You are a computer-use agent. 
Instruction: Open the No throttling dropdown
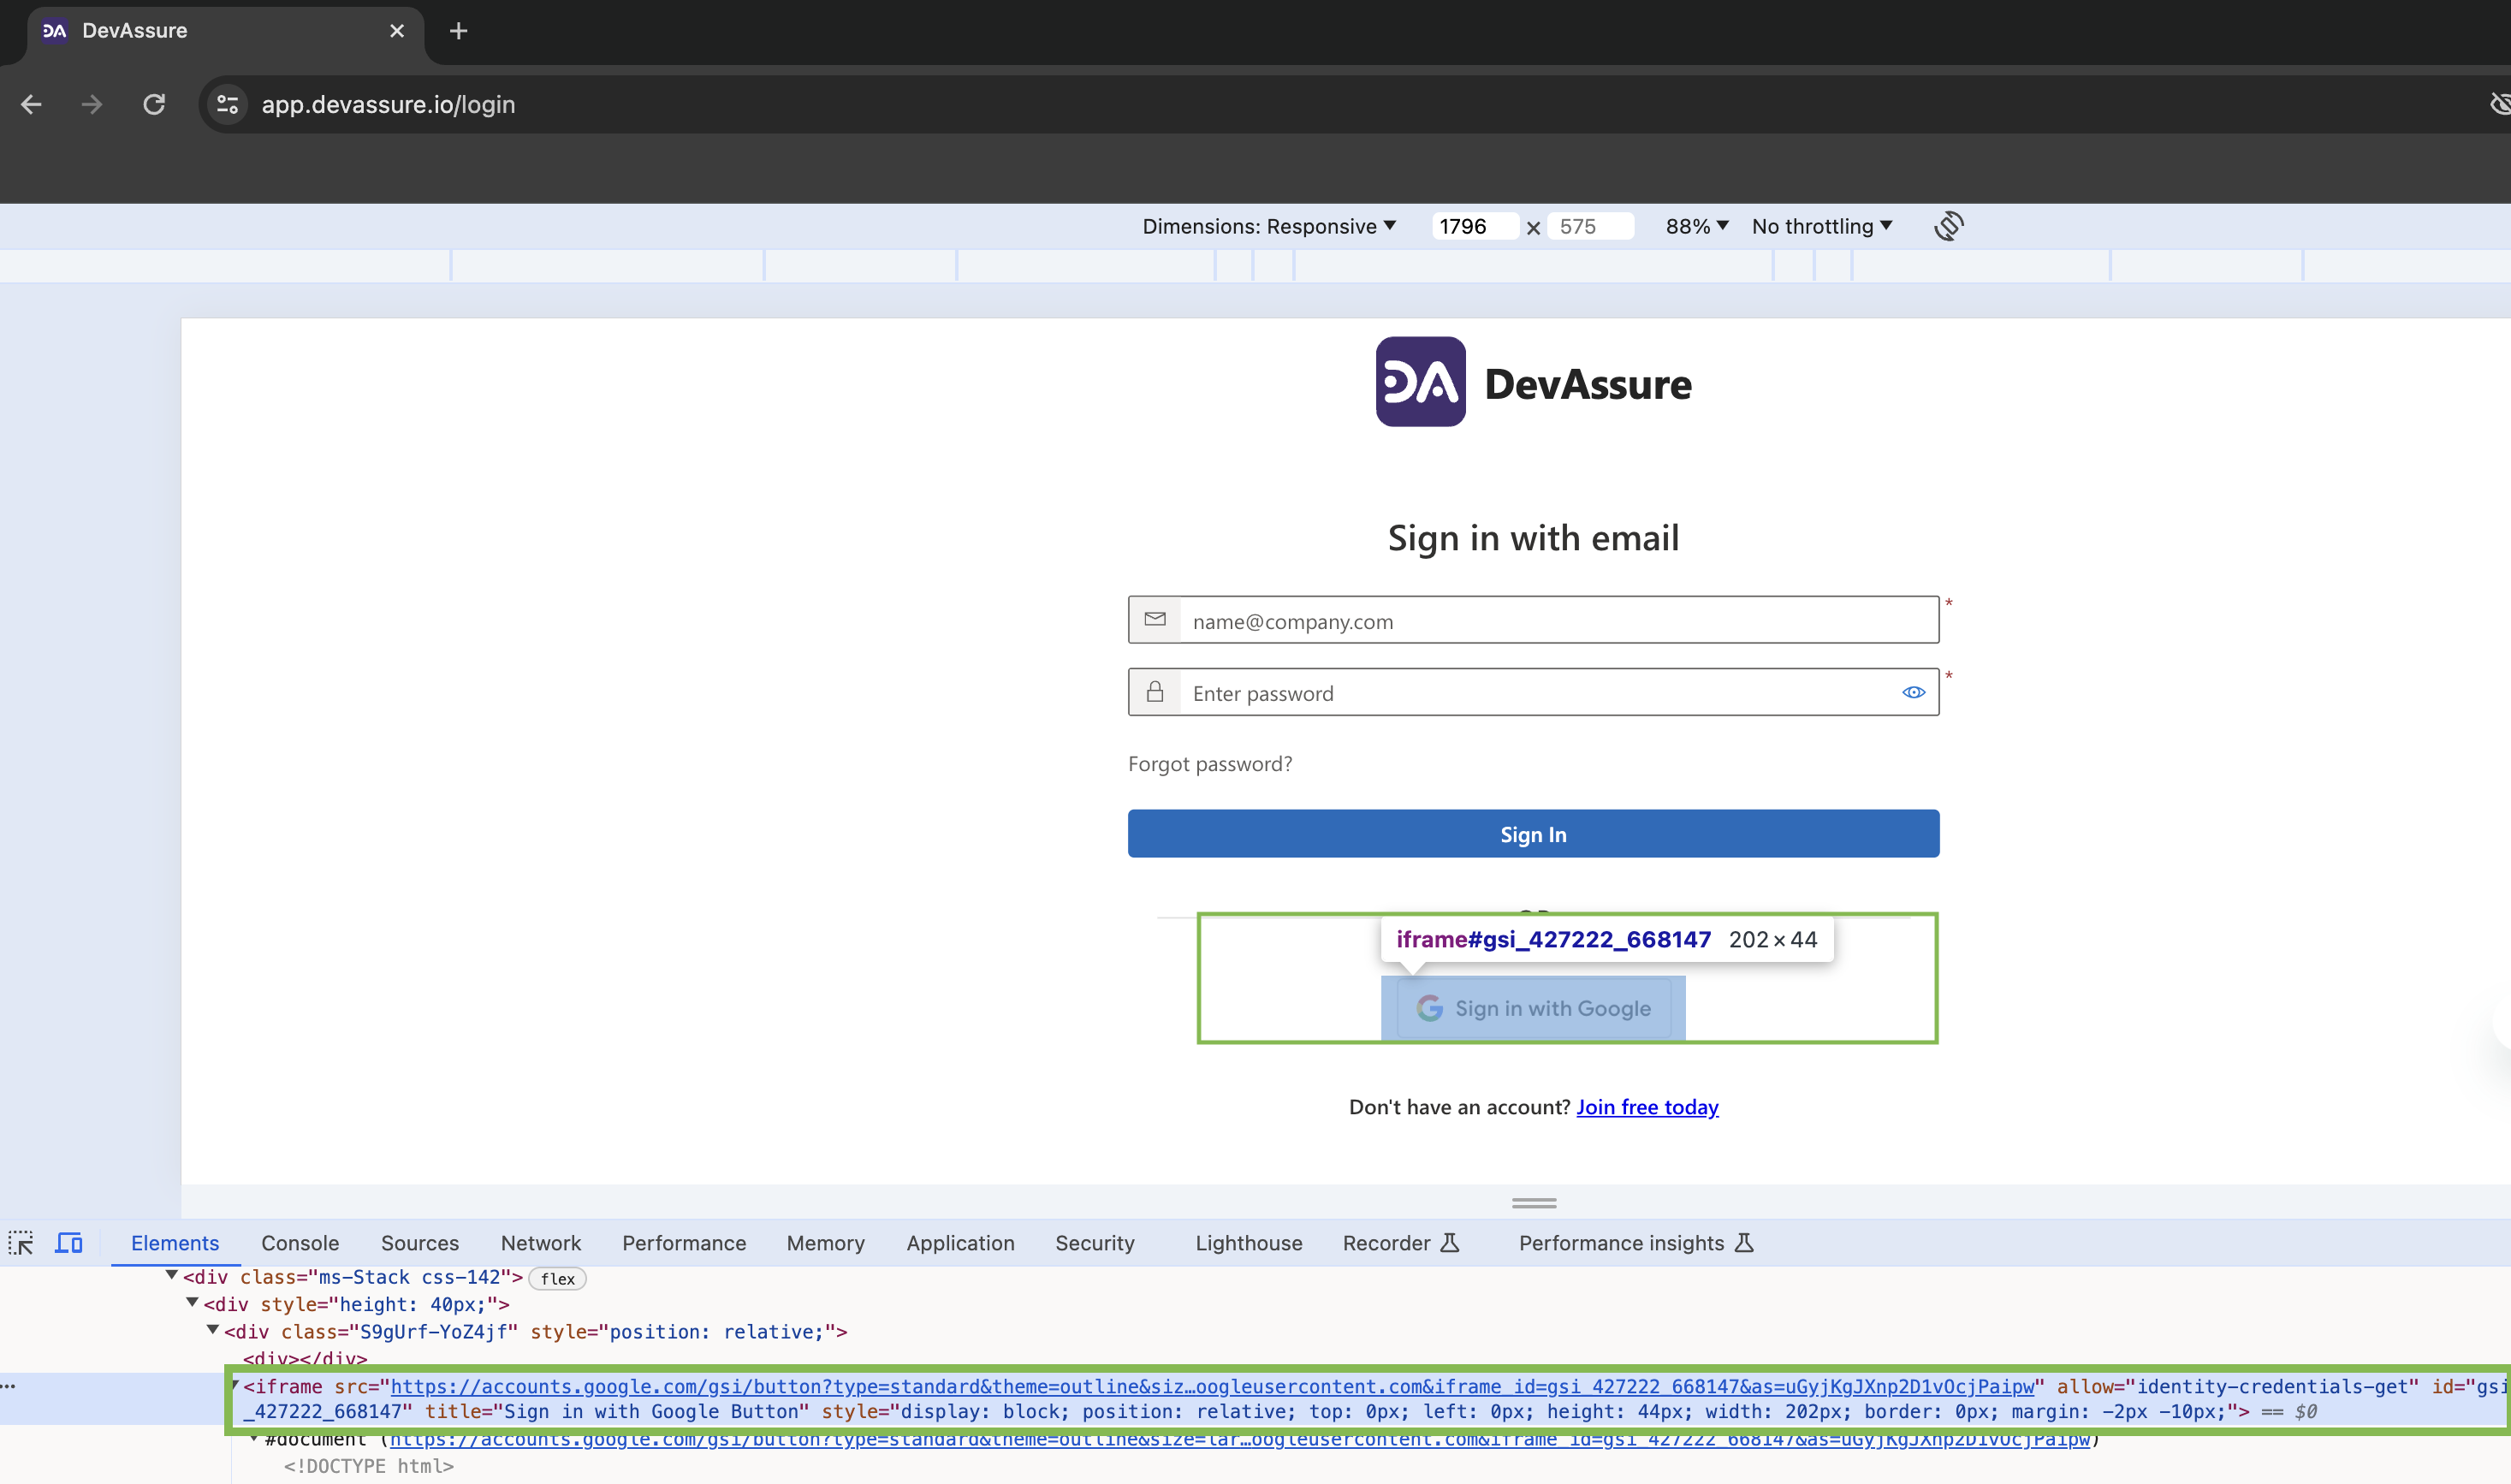coord(1821,226)
